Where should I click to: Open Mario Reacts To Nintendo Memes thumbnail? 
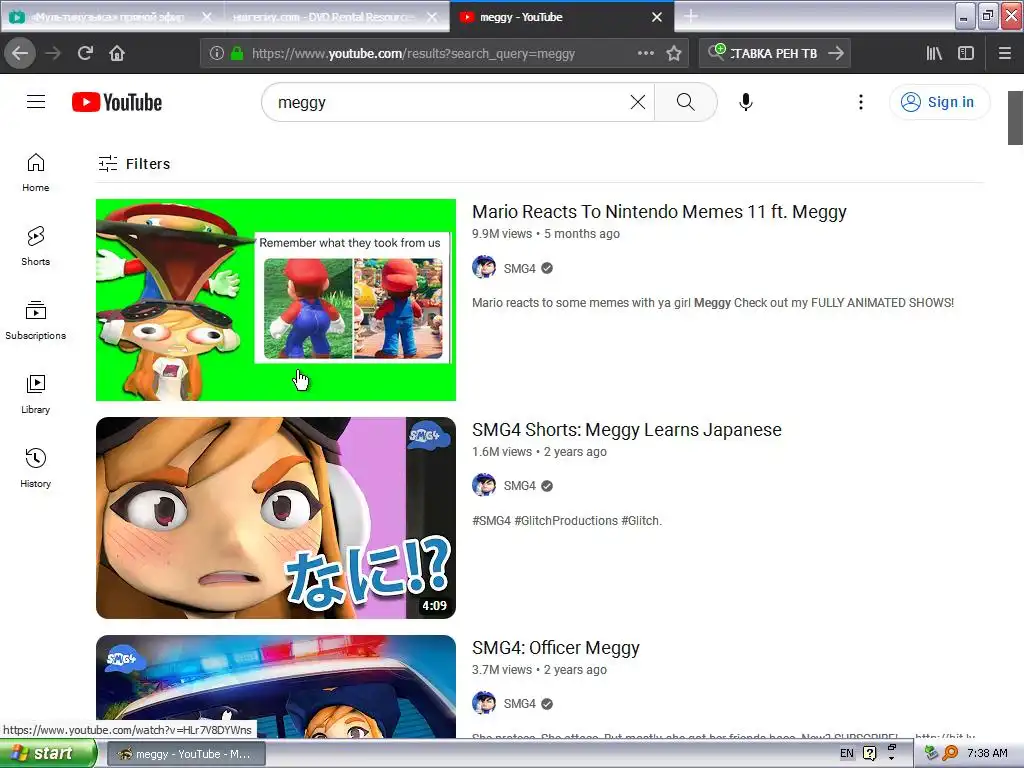pos(276,300)
